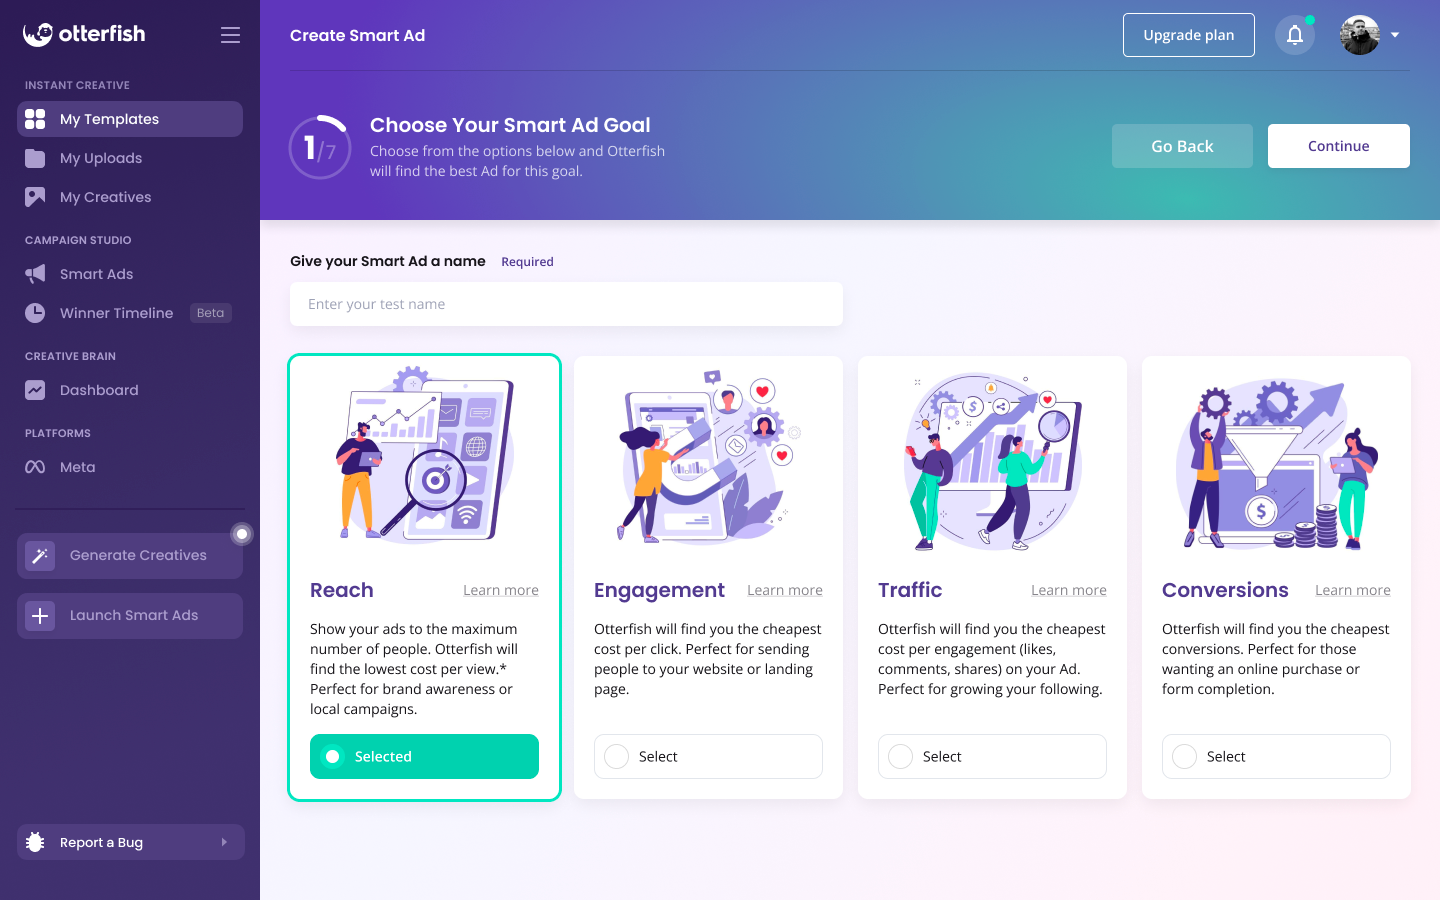Click the otterfish logo
1440x900 pixels.
(x=84, y=34)
